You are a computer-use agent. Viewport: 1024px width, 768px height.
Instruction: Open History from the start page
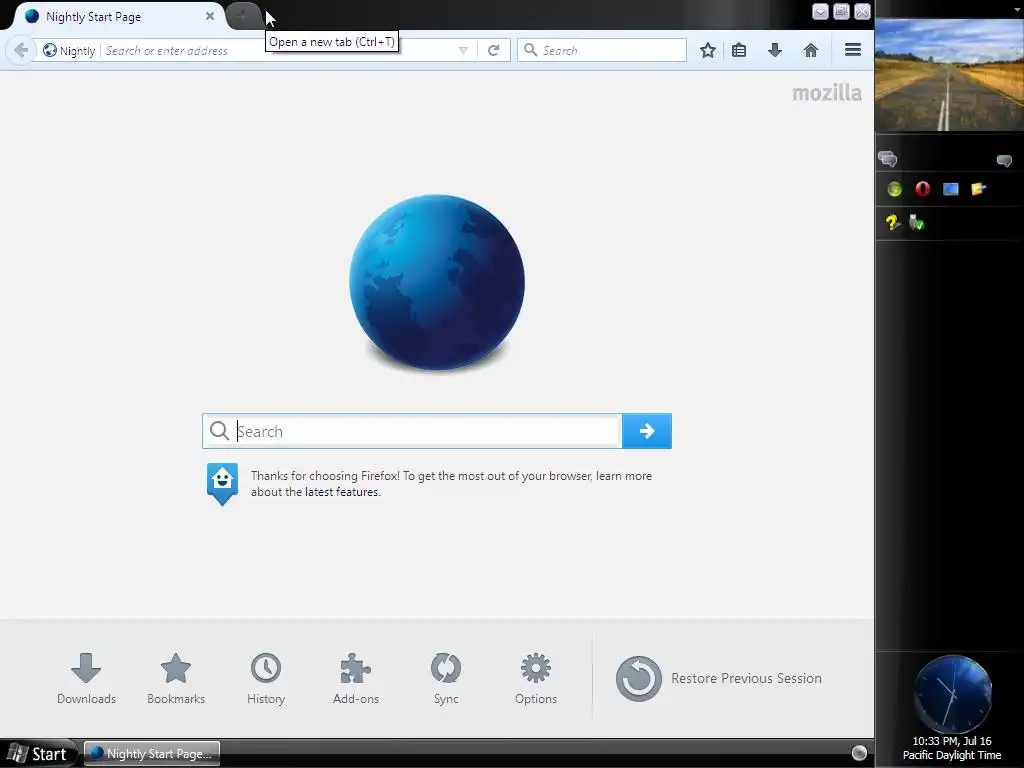tap(266, 679)
